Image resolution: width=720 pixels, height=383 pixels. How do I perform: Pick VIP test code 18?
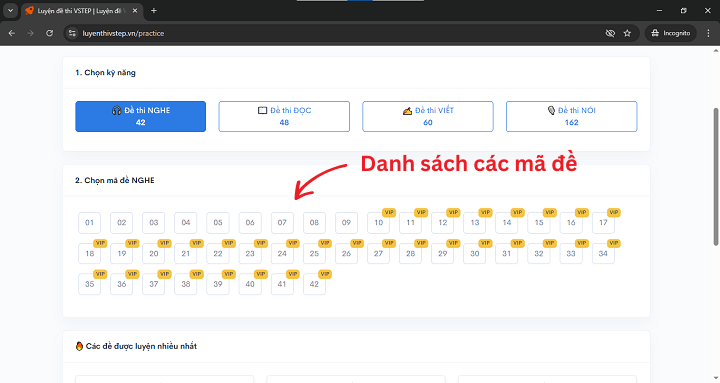[x=90, y=253]
